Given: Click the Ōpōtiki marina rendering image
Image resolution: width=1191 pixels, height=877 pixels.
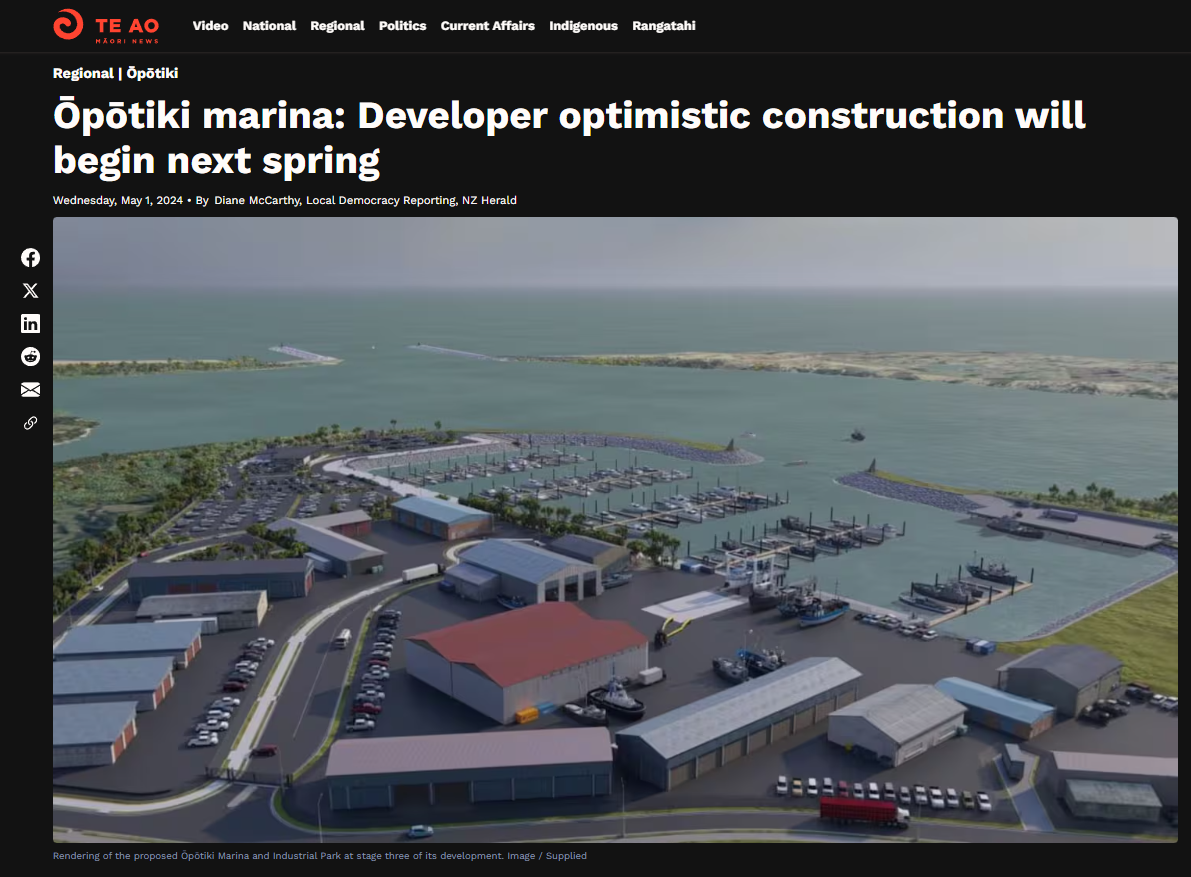Looking at the screenshot, I should click(615, 530).
